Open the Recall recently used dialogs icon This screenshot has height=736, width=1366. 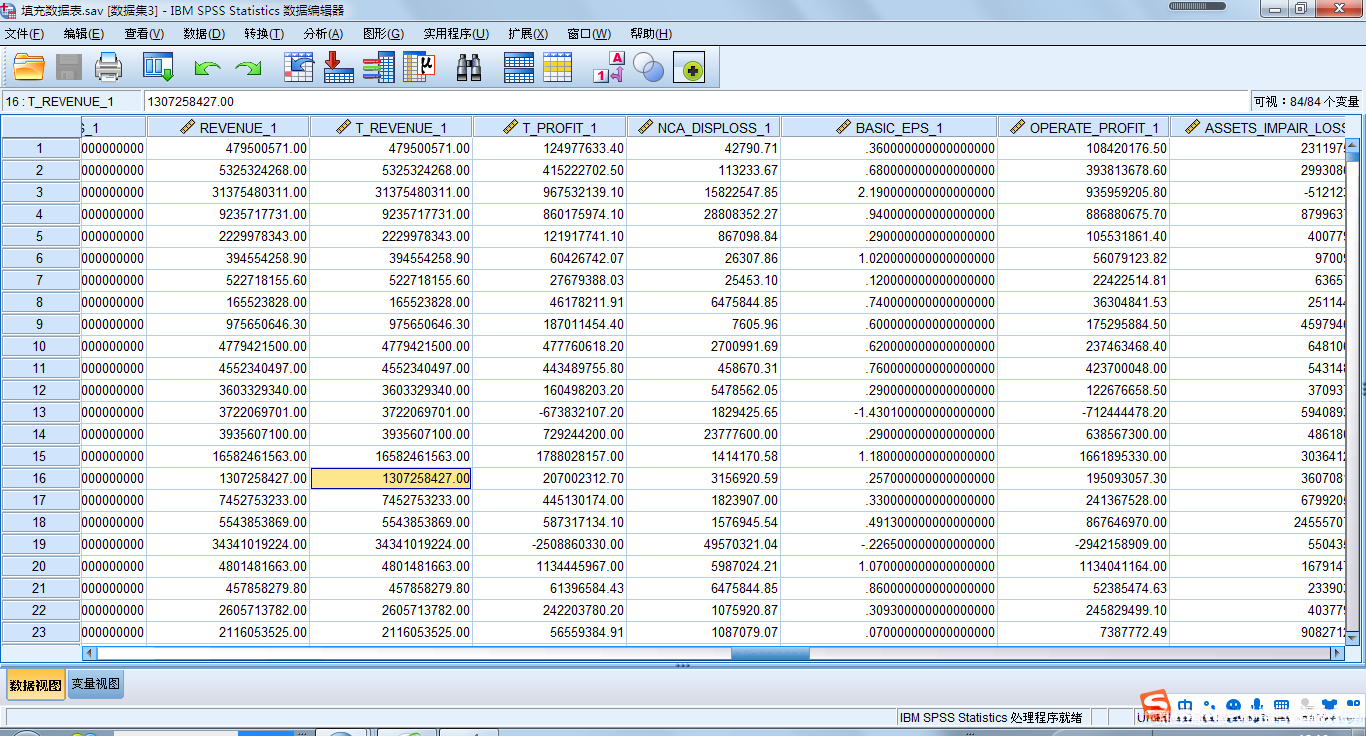click(158, 68)
